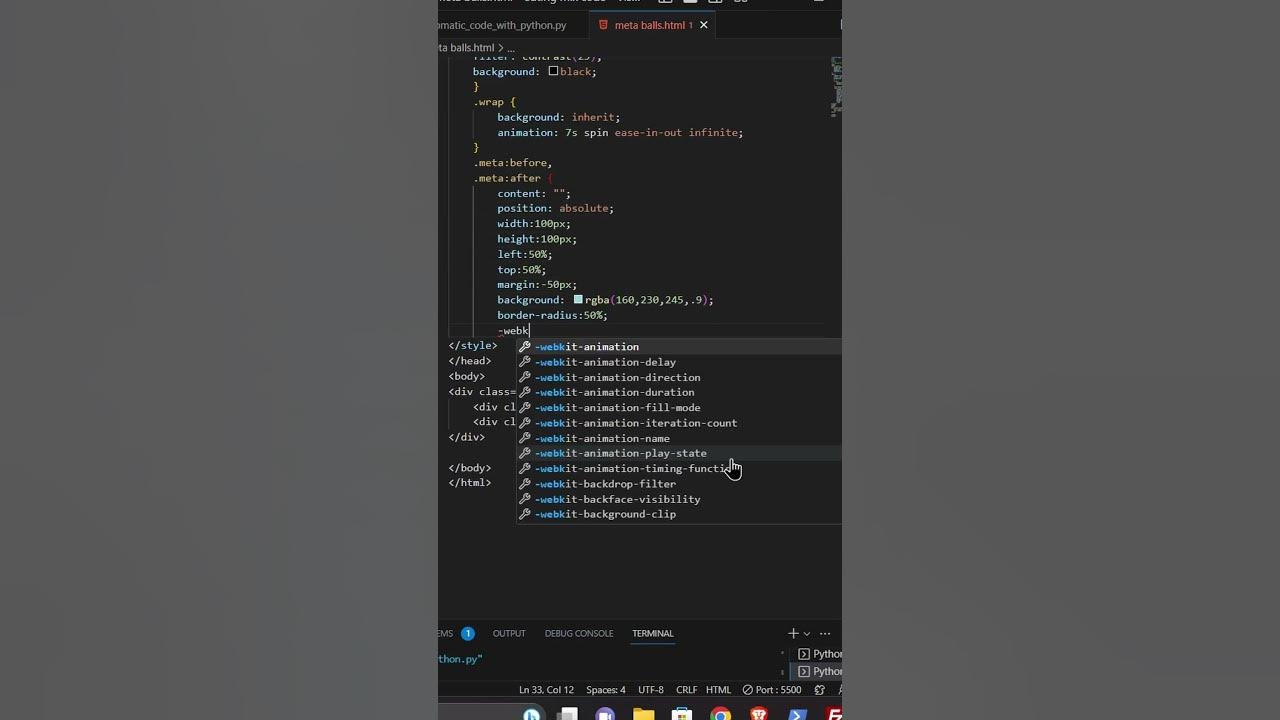Click wrench icon beside -webkit-animation-delay
Screen dimensions: 1280x720
click(525, 362)
